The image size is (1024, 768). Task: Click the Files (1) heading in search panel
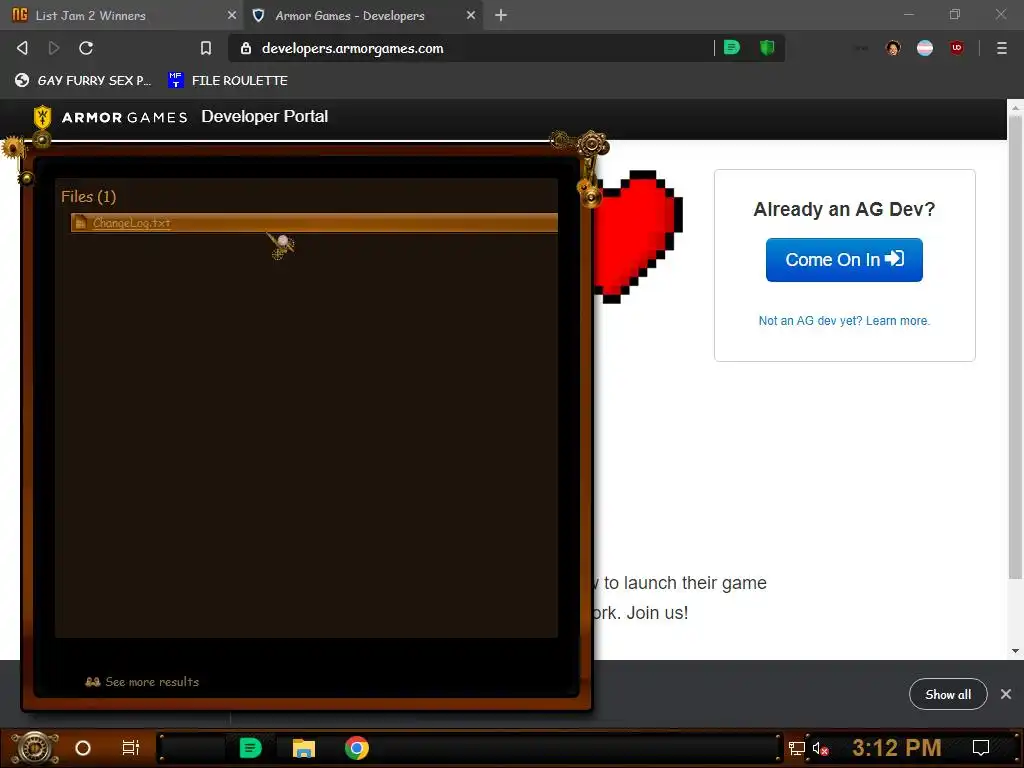(x=88, y=197)
